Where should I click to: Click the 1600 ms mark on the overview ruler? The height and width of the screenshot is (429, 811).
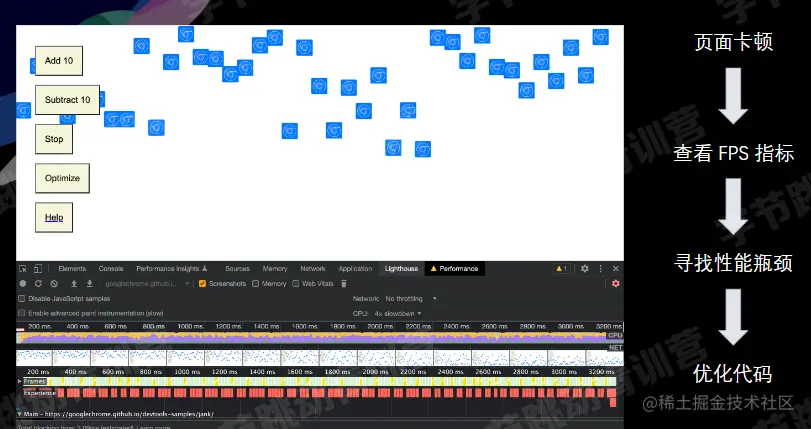304,327
